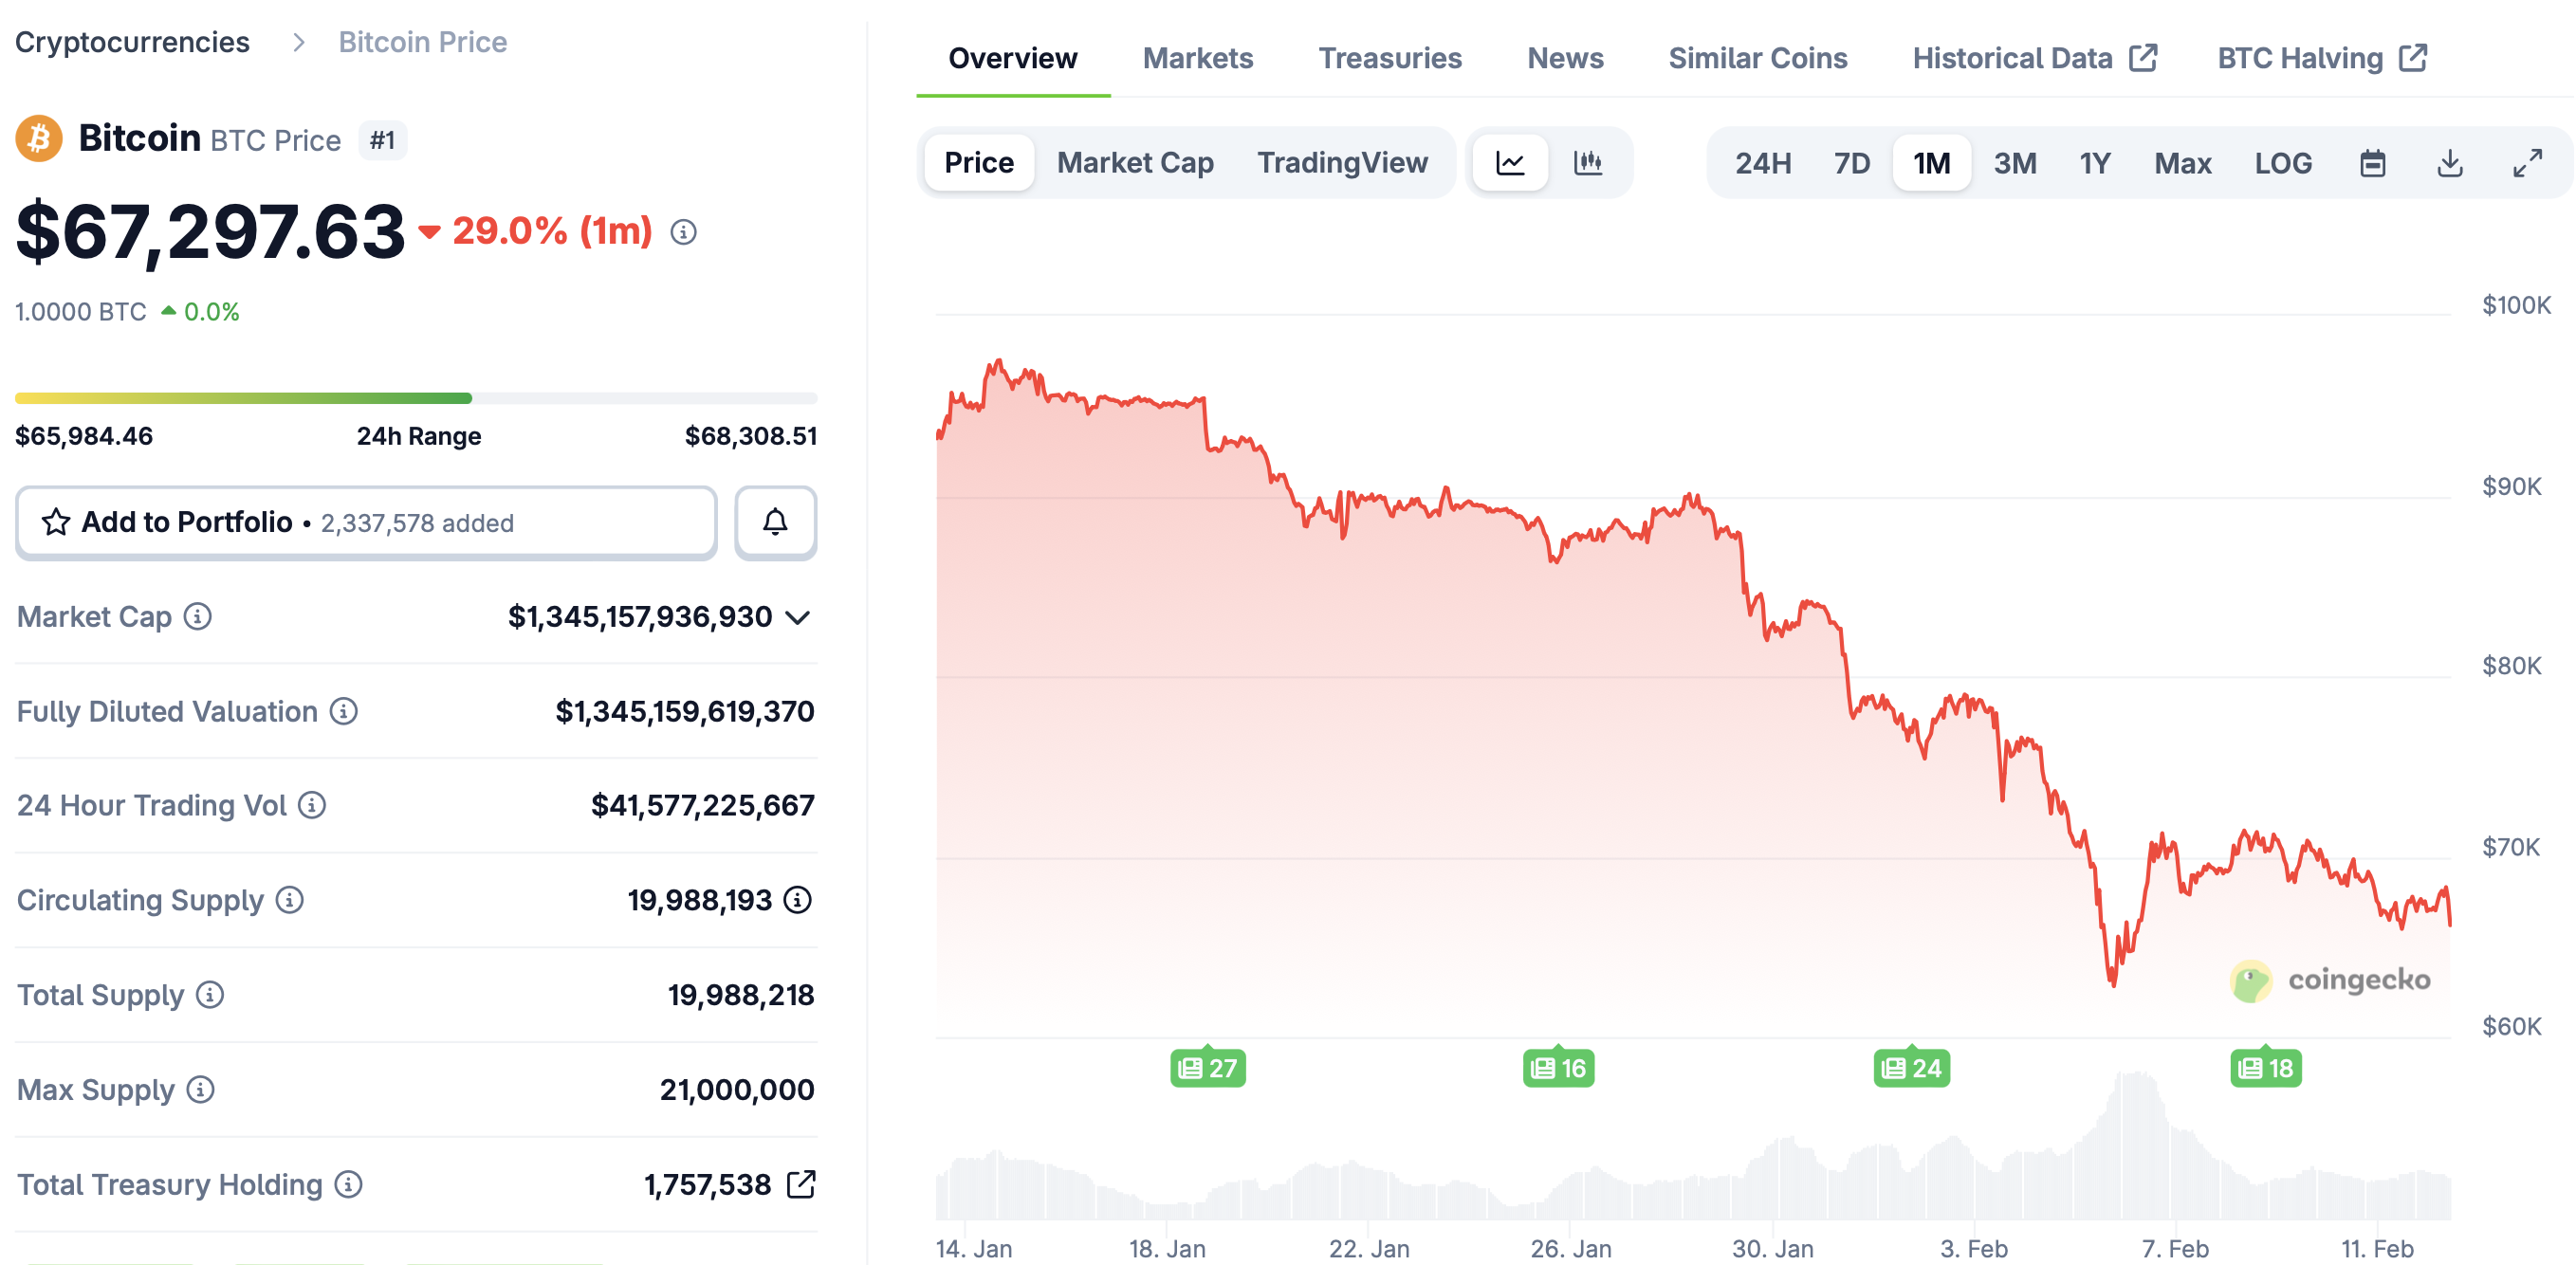This screenshot has width=2576, height=1265.
Task: Click the green news marker labeled 27
Action: click(x=1208, y=1067)
